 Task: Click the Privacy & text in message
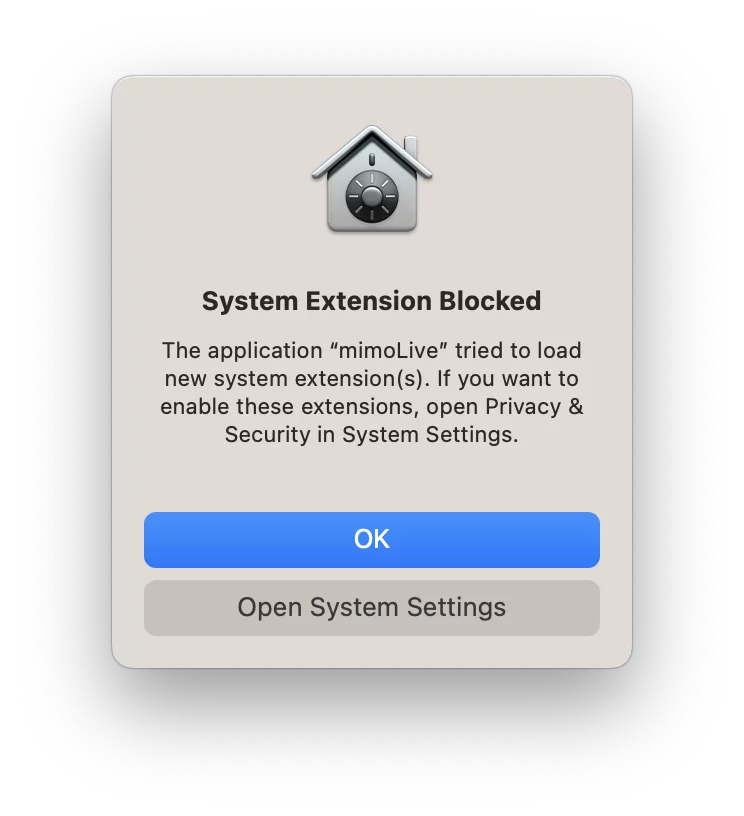coord(534,406)
